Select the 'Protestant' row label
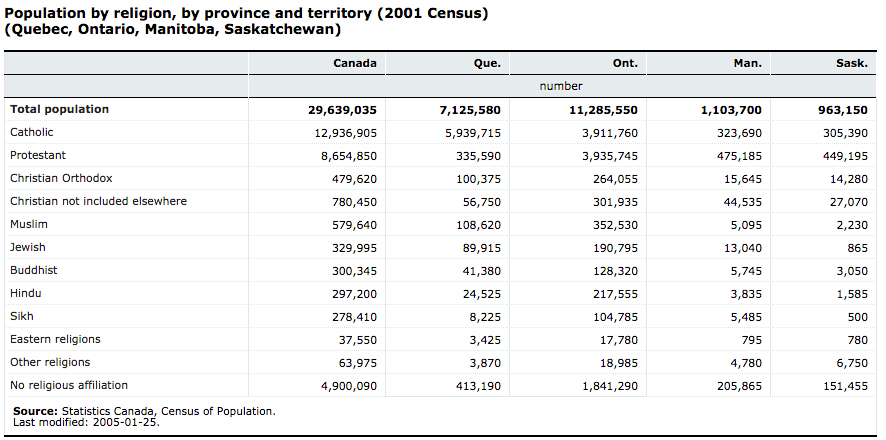This screenshot has height=440, width=886. [38, 155]
